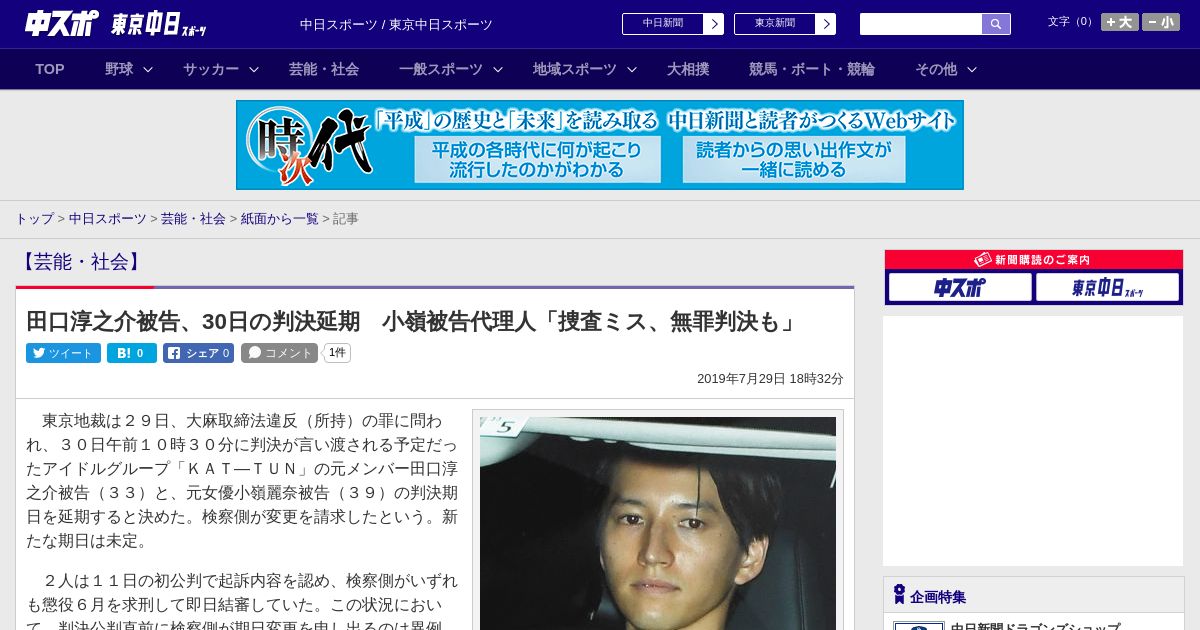Expand the その他 dropdown chevron

coord(972,69)
